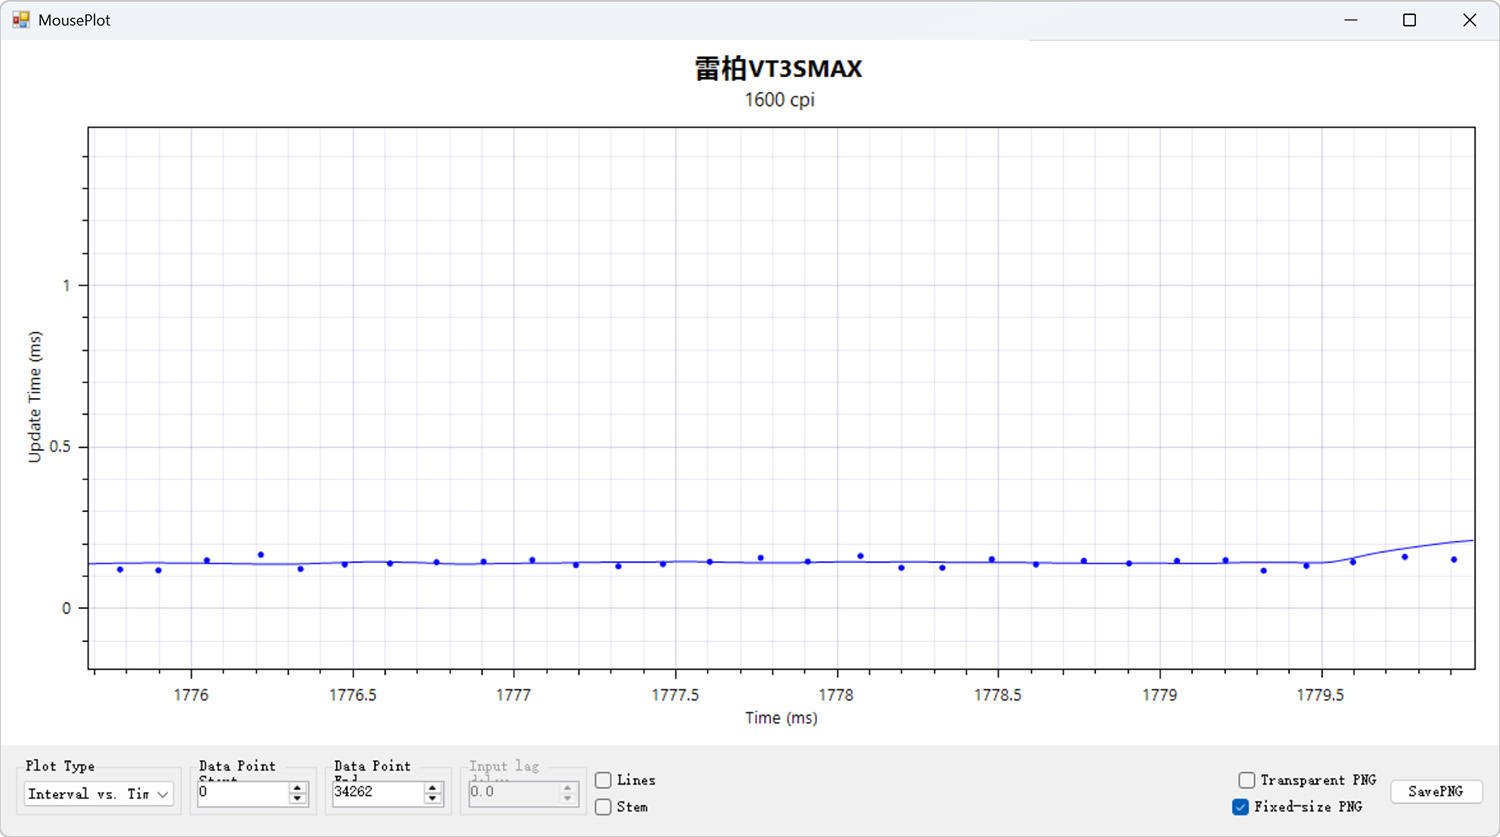The height and width of the screenshot is (837, 1500).
Task: Click the Data Point End field showing 34262
Action: point(376,793)
